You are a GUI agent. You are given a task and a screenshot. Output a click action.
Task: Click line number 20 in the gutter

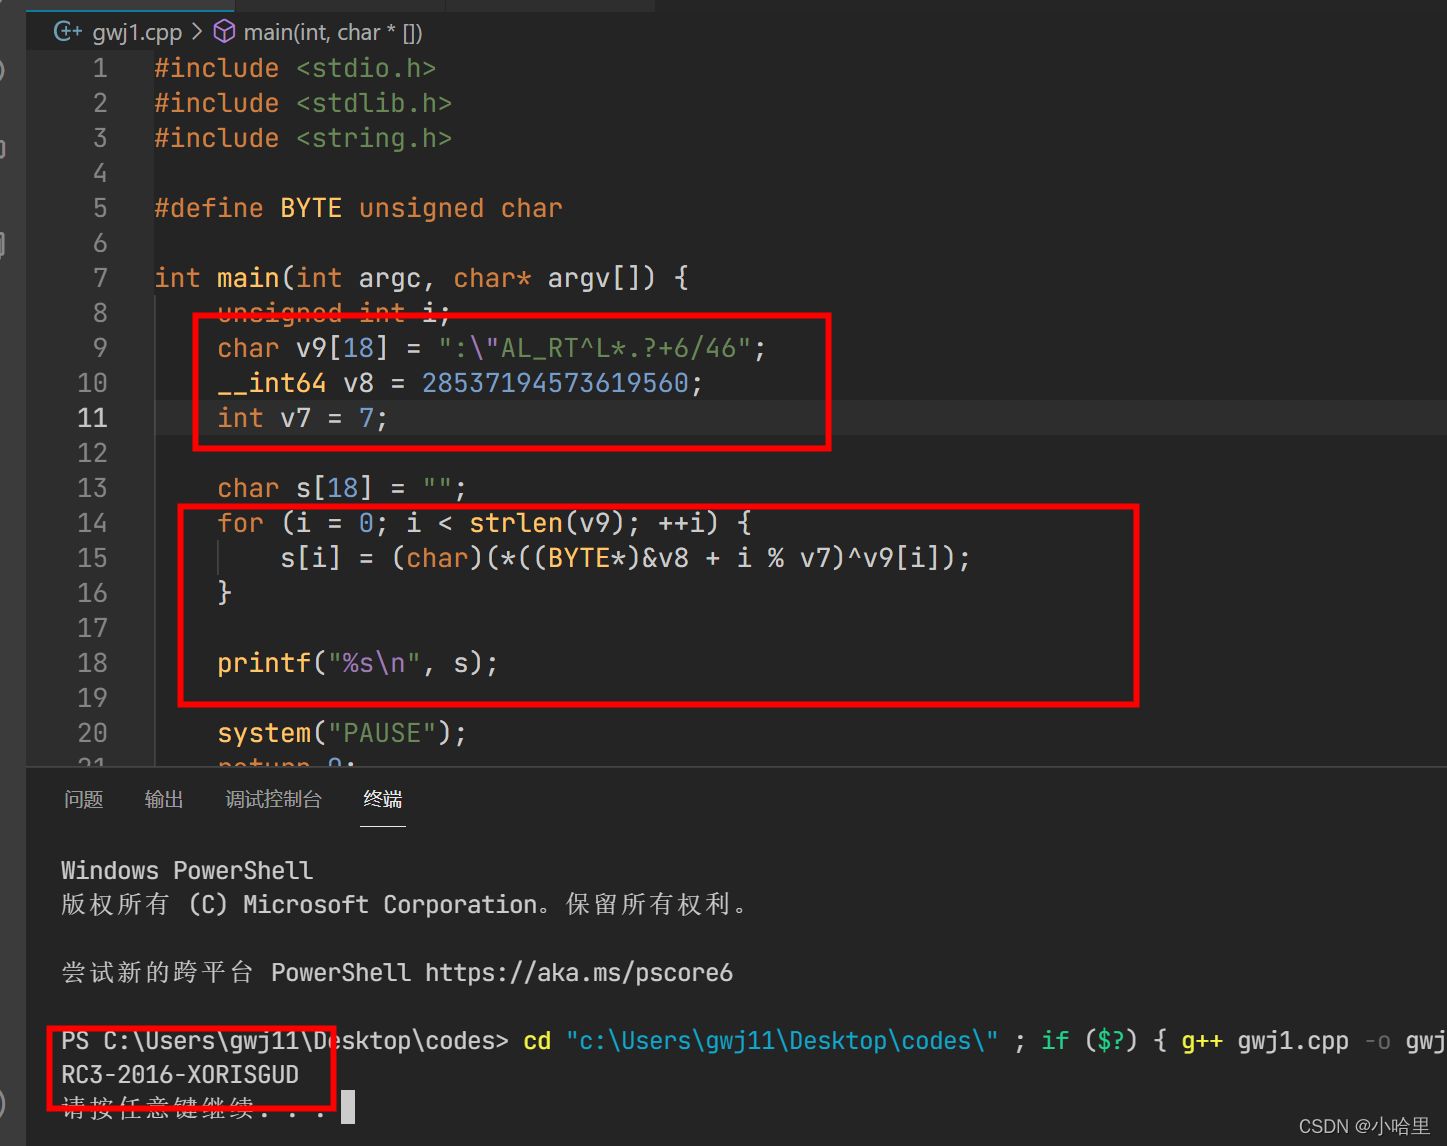pos(93,733)
